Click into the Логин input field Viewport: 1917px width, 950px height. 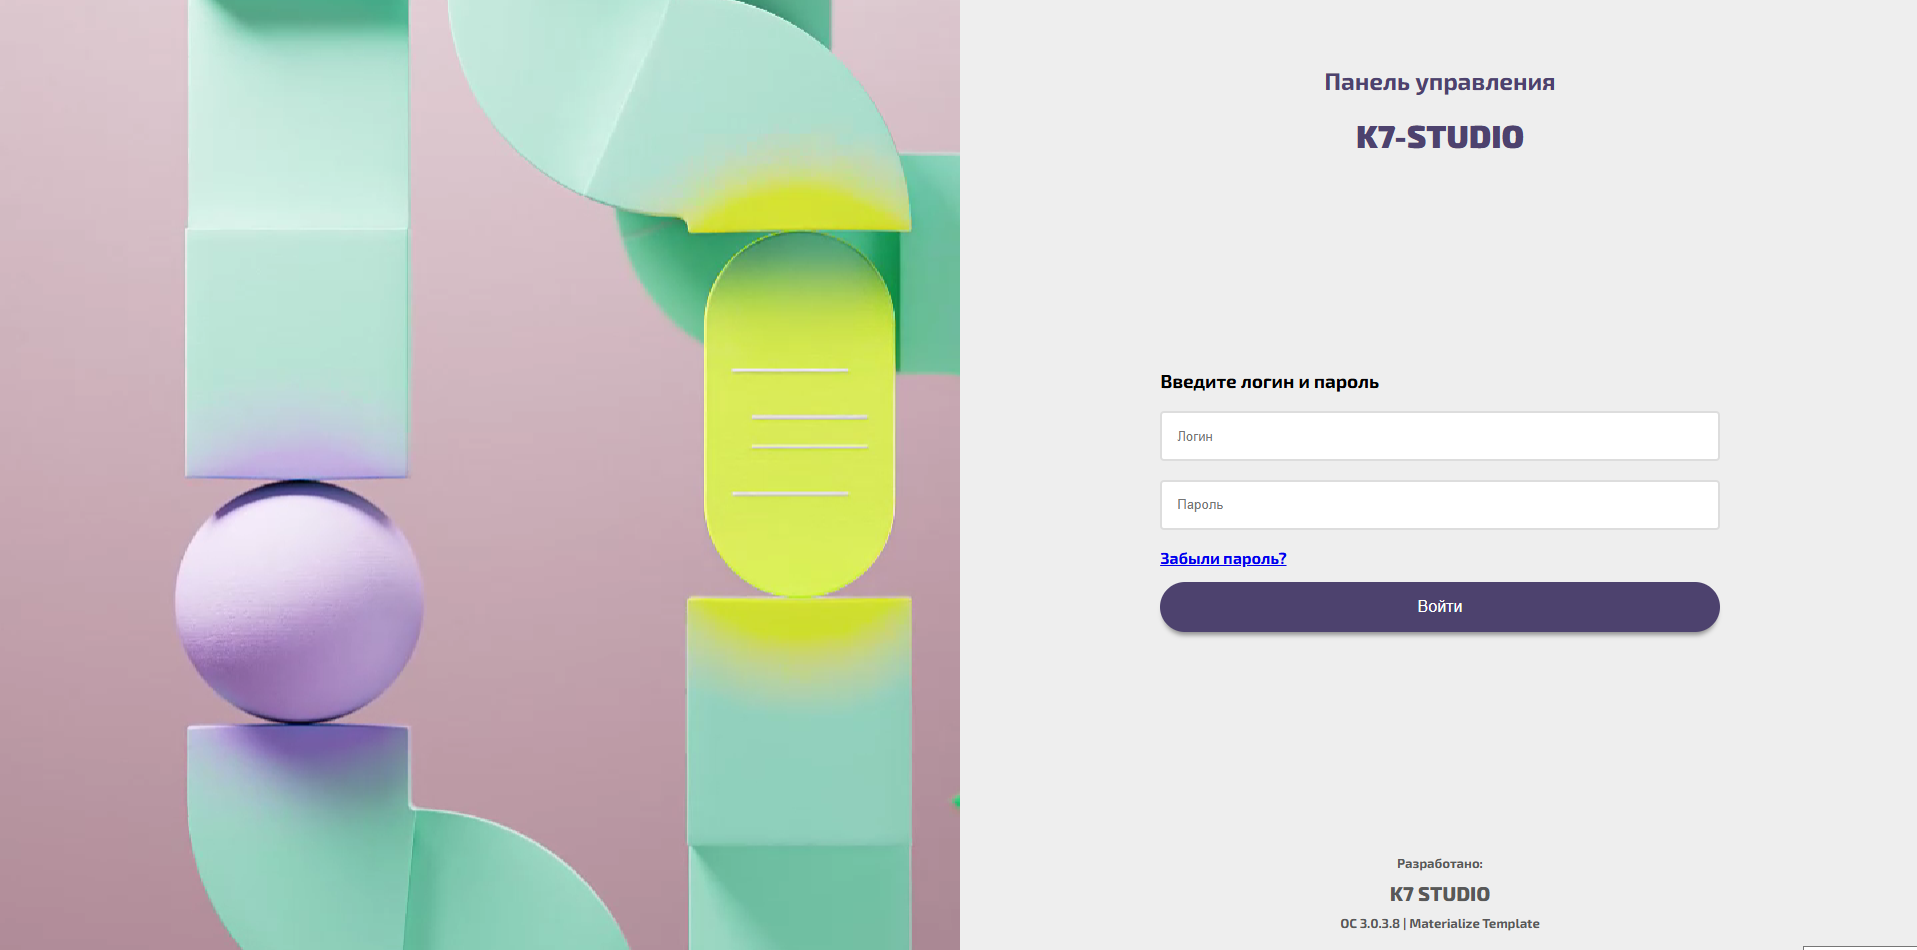[1439, 436]
